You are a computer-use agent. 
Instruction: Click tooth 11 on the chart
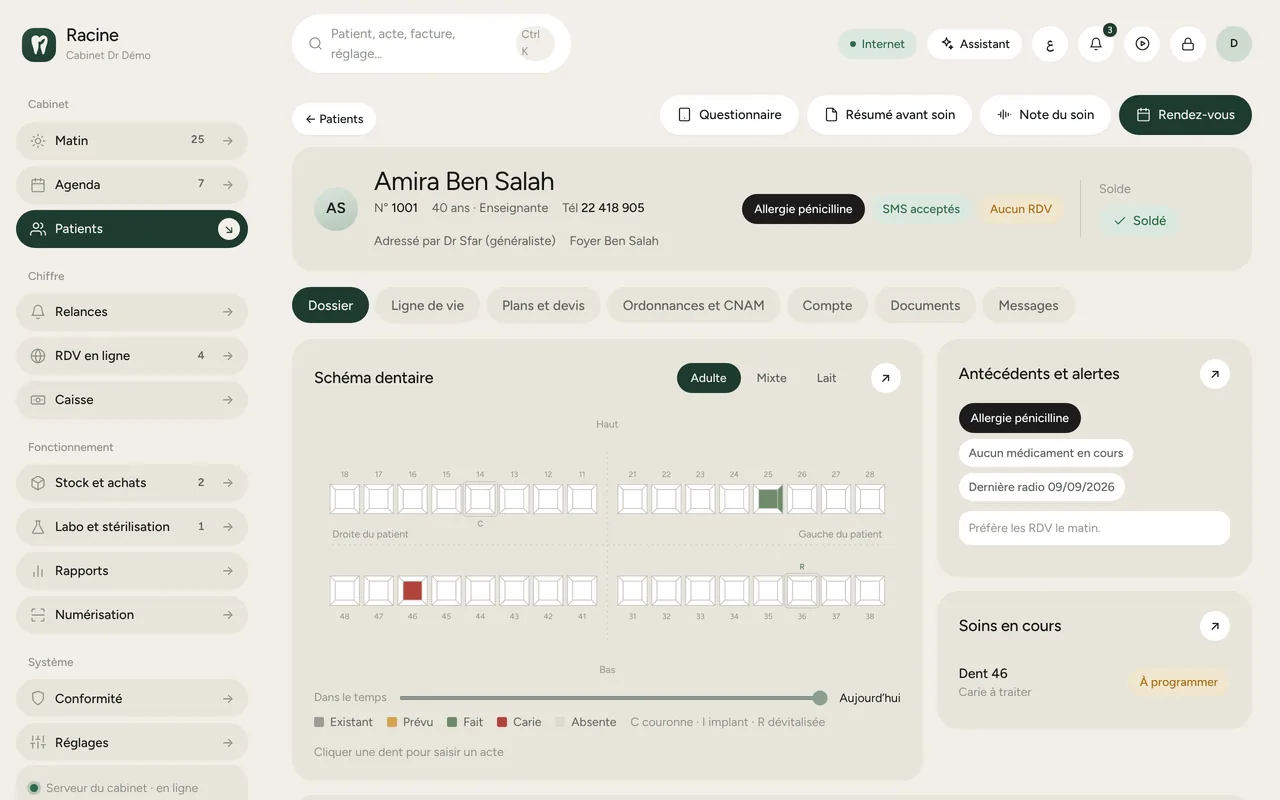582,499
